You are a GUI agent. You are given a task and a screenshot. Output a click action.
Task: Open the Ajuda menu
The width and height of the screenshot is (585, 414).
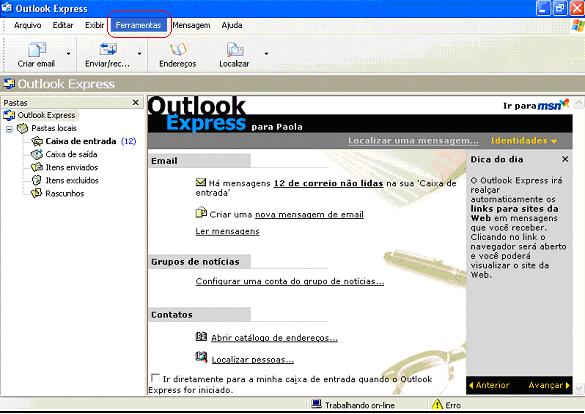point(232,25)
